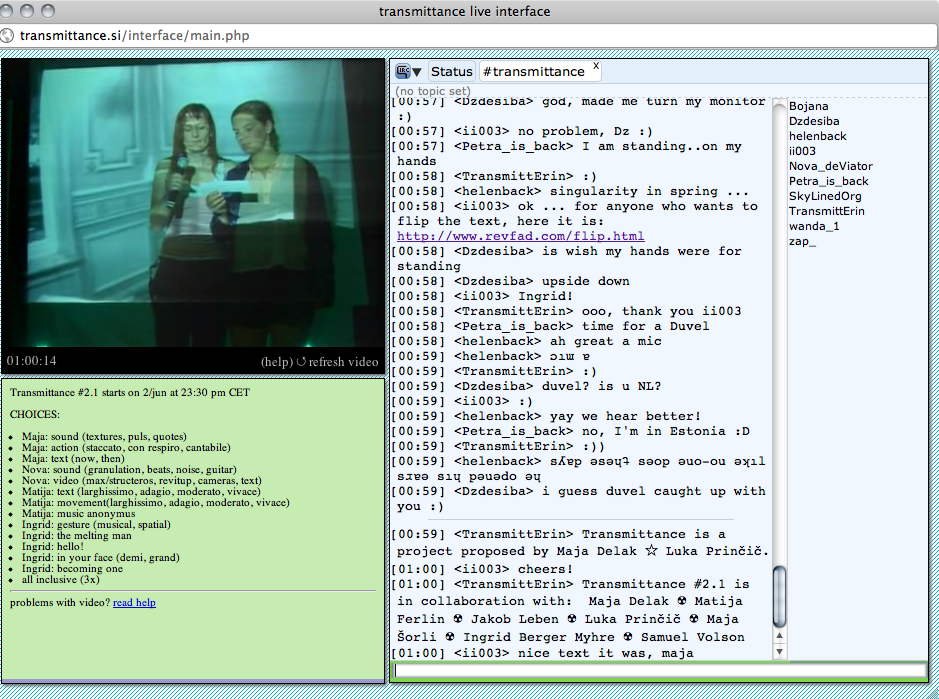
Task: Open the IRC connection menu icon
Action: 408,71
